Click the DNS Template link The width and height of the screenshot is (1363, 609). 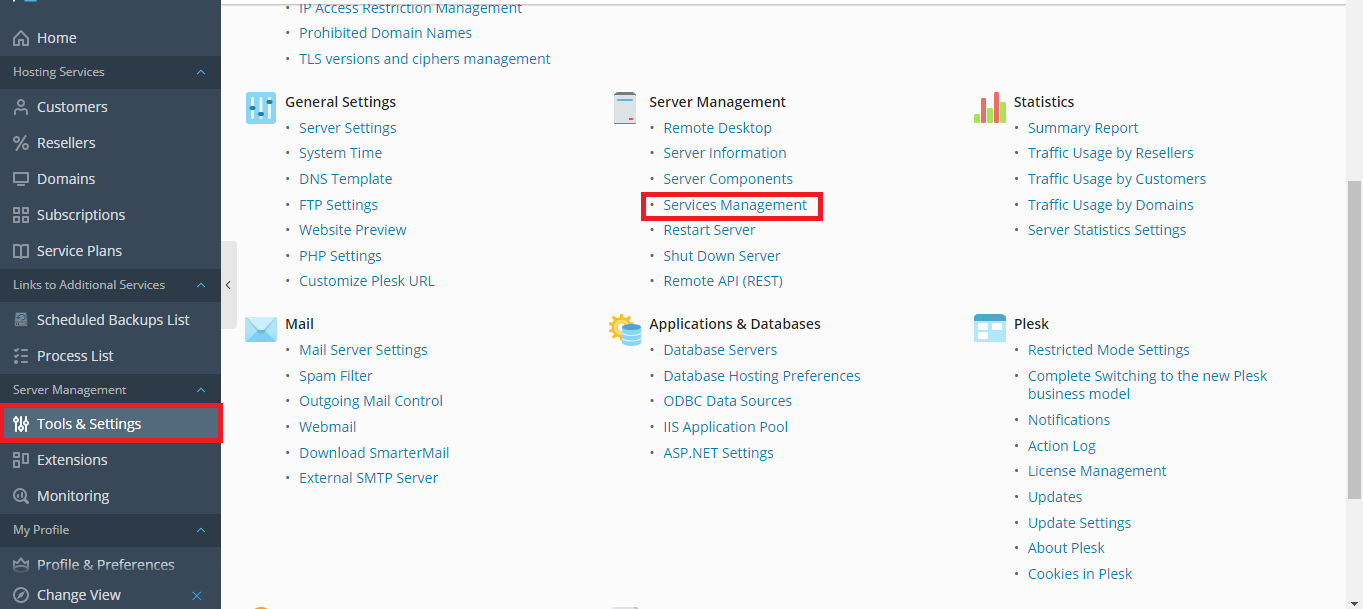point(345,179)
